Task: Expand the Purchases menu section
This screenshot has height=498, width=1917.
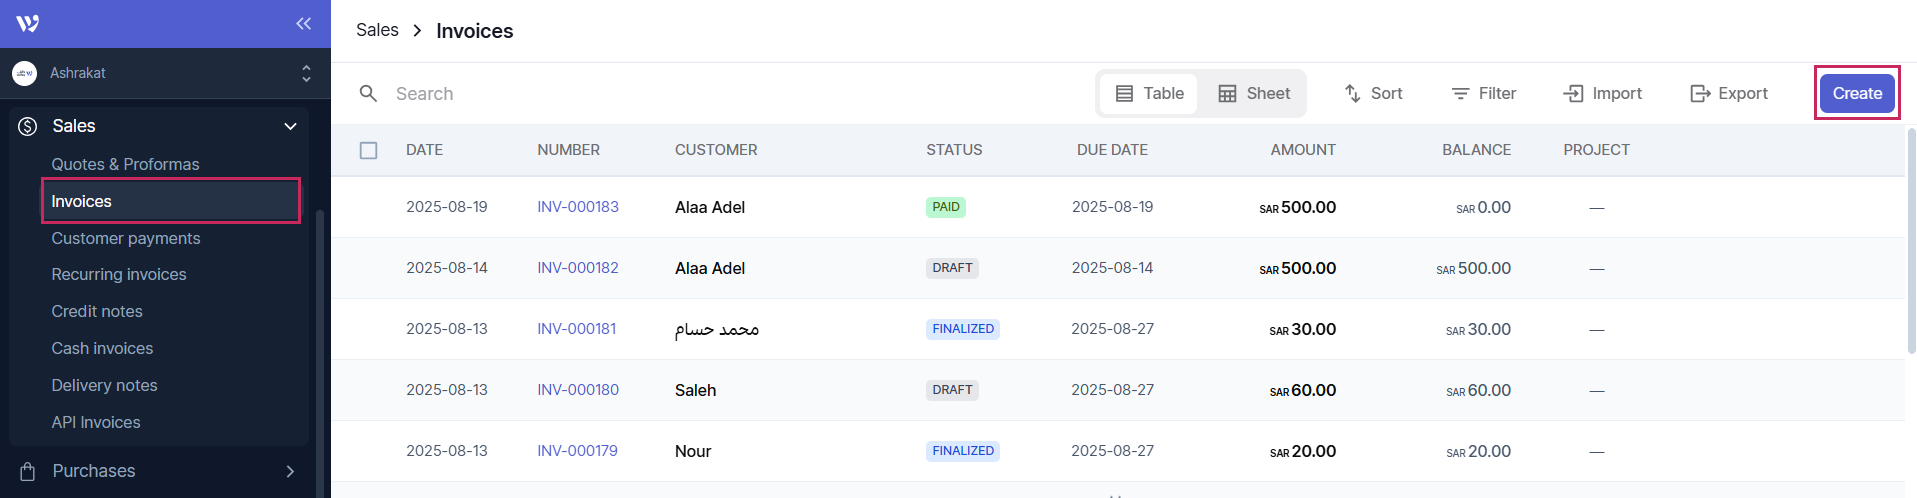Action: tap(290, 471)
